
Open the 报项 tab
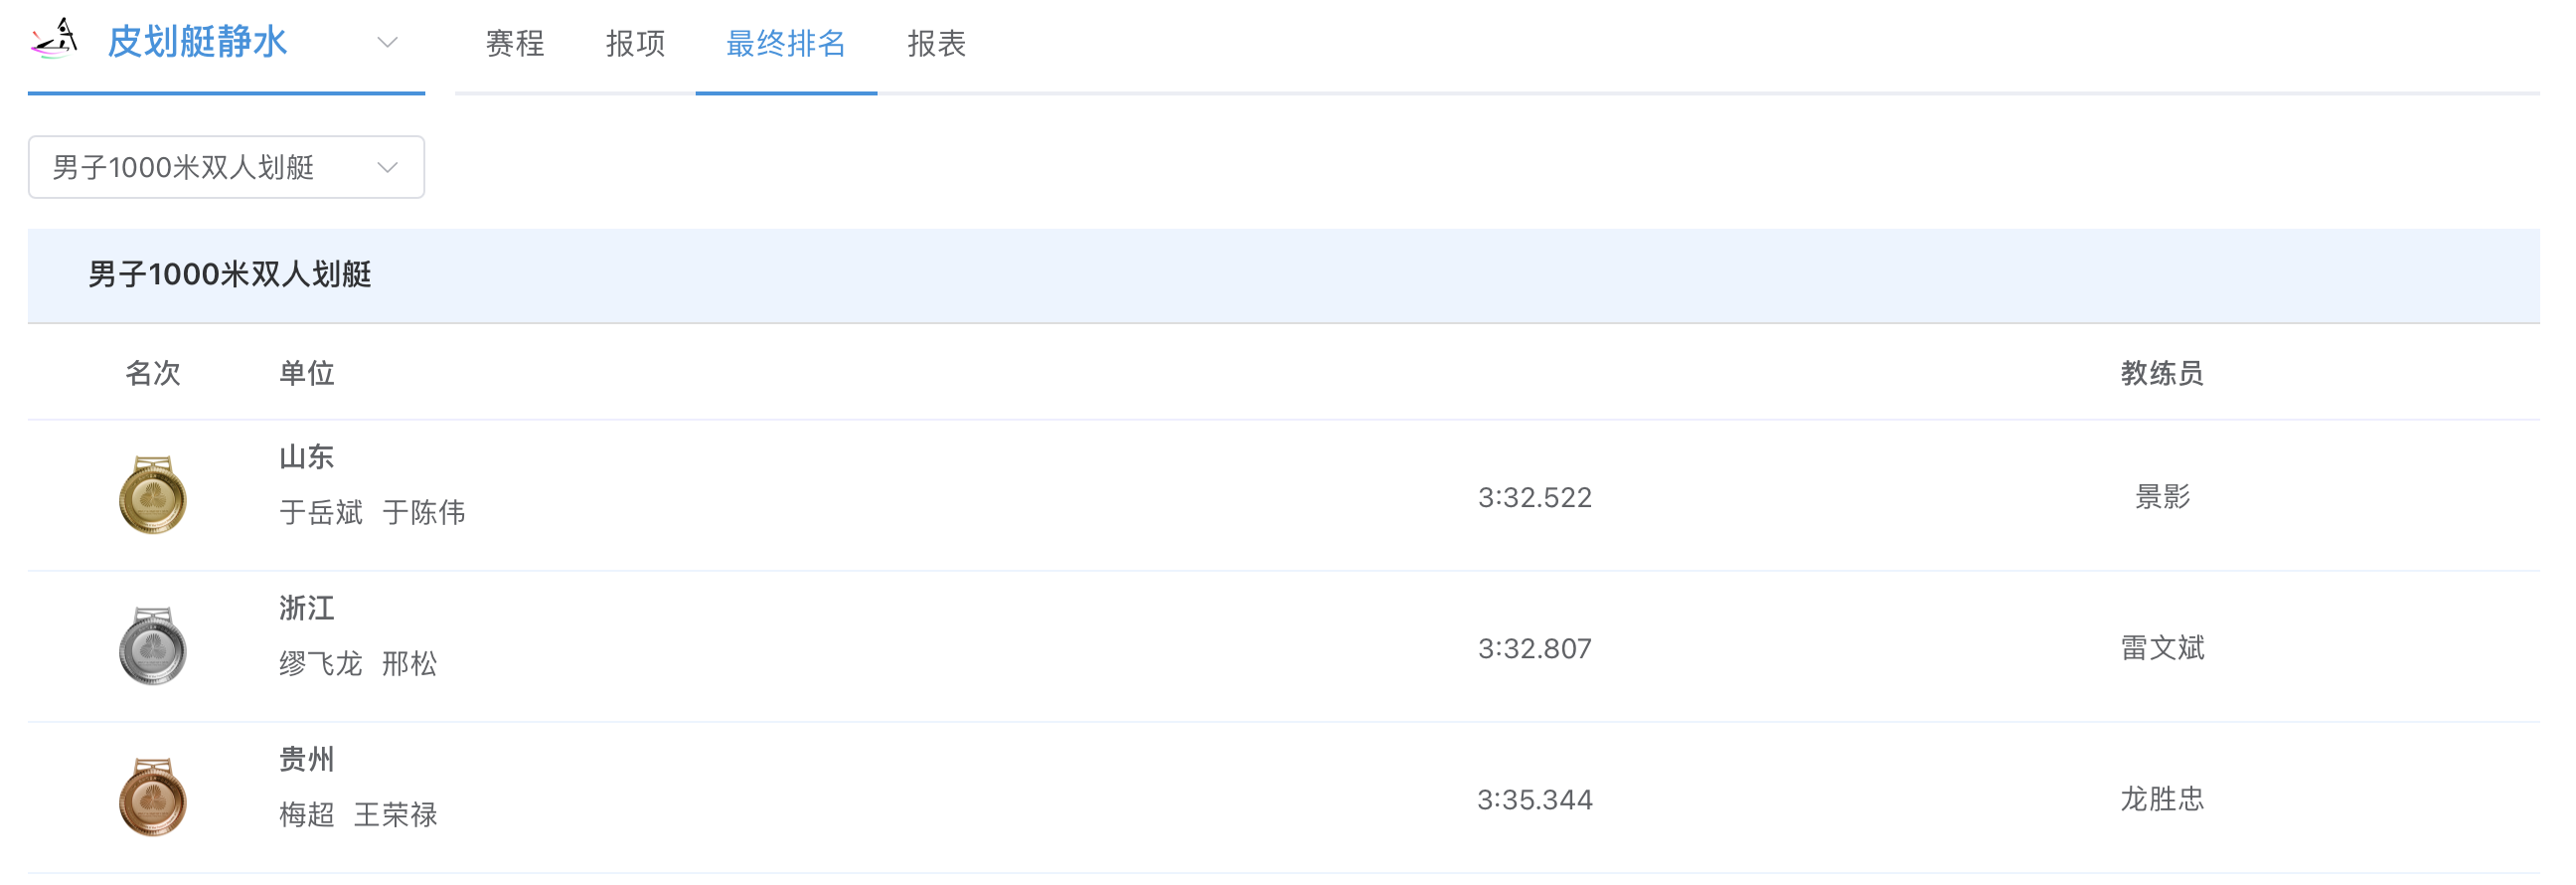coord(635,43)
